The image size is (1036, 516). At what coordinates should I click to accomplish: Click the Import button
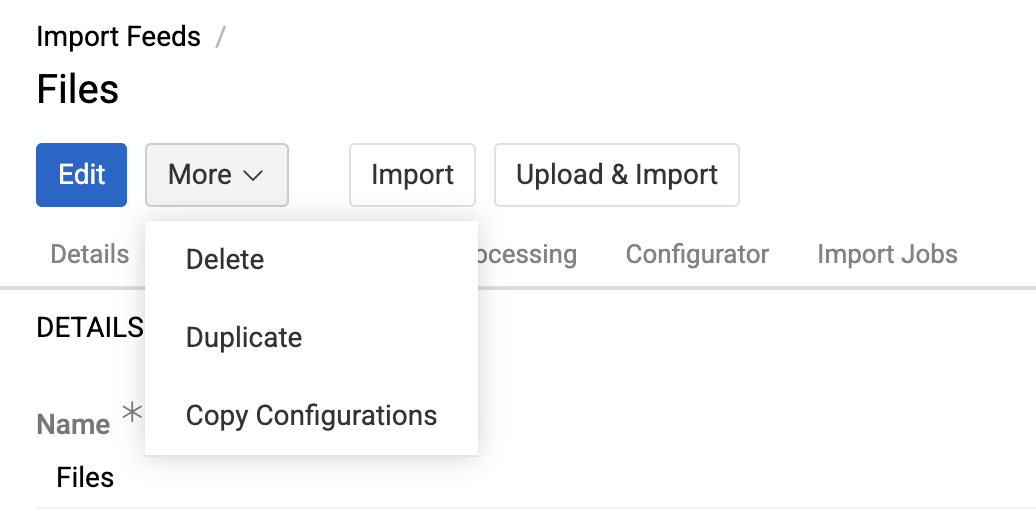pos(412,175)
